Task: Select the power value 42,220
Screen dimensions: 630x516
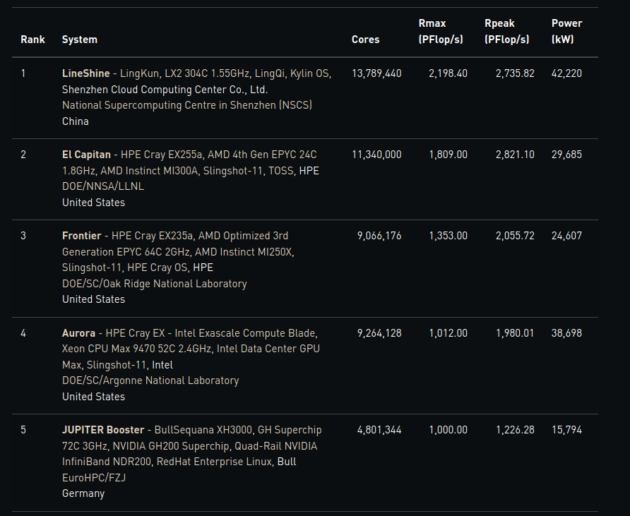Action: click(x=567, y=74)
